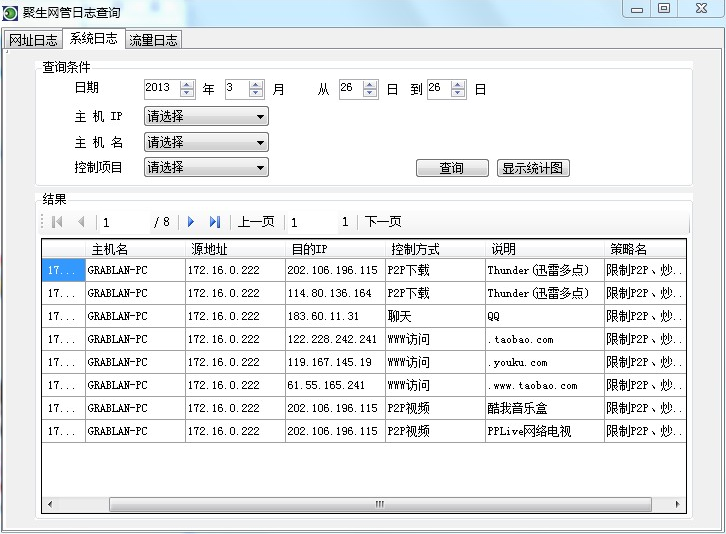Click 下一页 in pagination bar
This screenshot has height=534, width=726.
click(383, 222)
